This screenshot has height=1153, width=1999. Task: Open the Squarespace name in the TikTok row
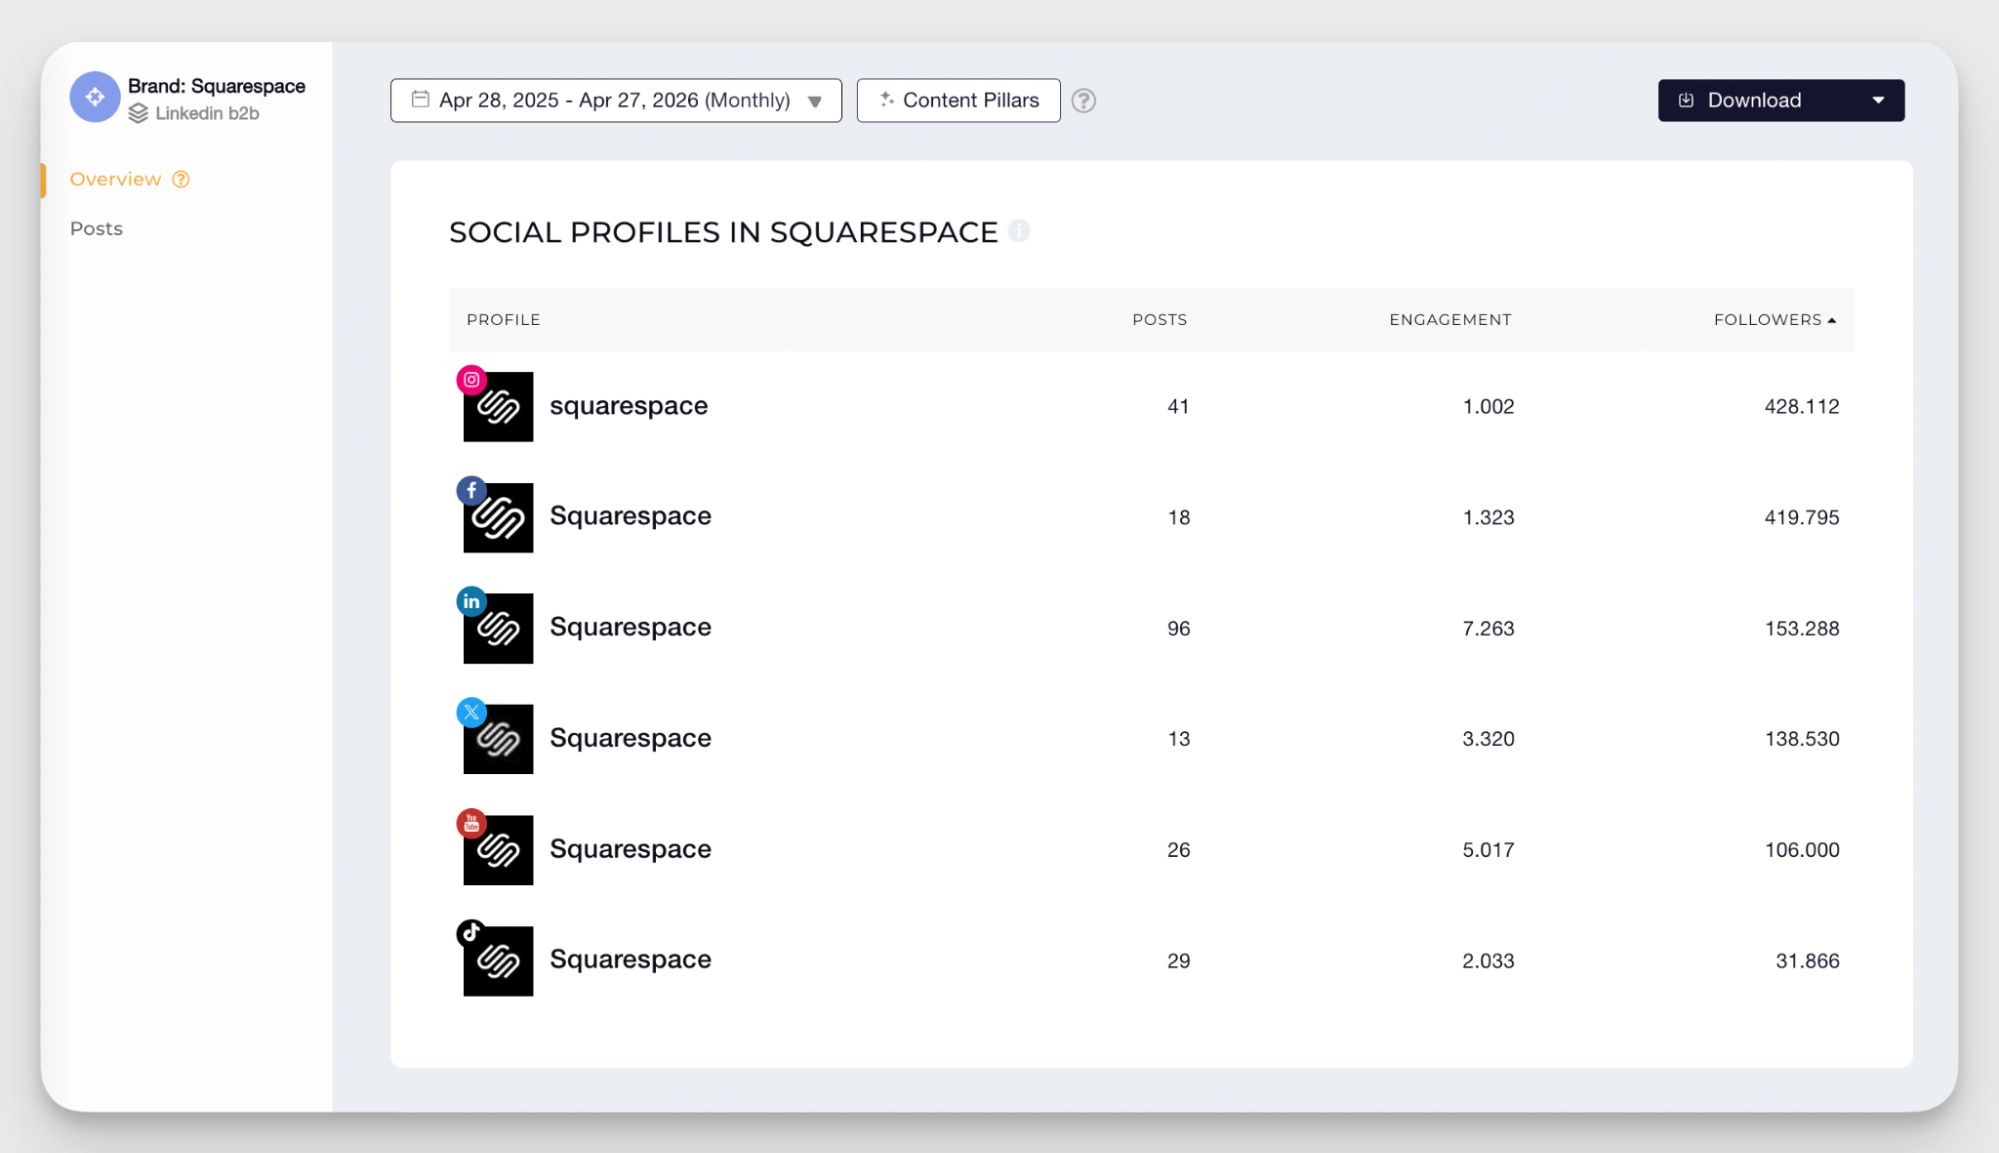pyautogui.click(x=631, y=959)
